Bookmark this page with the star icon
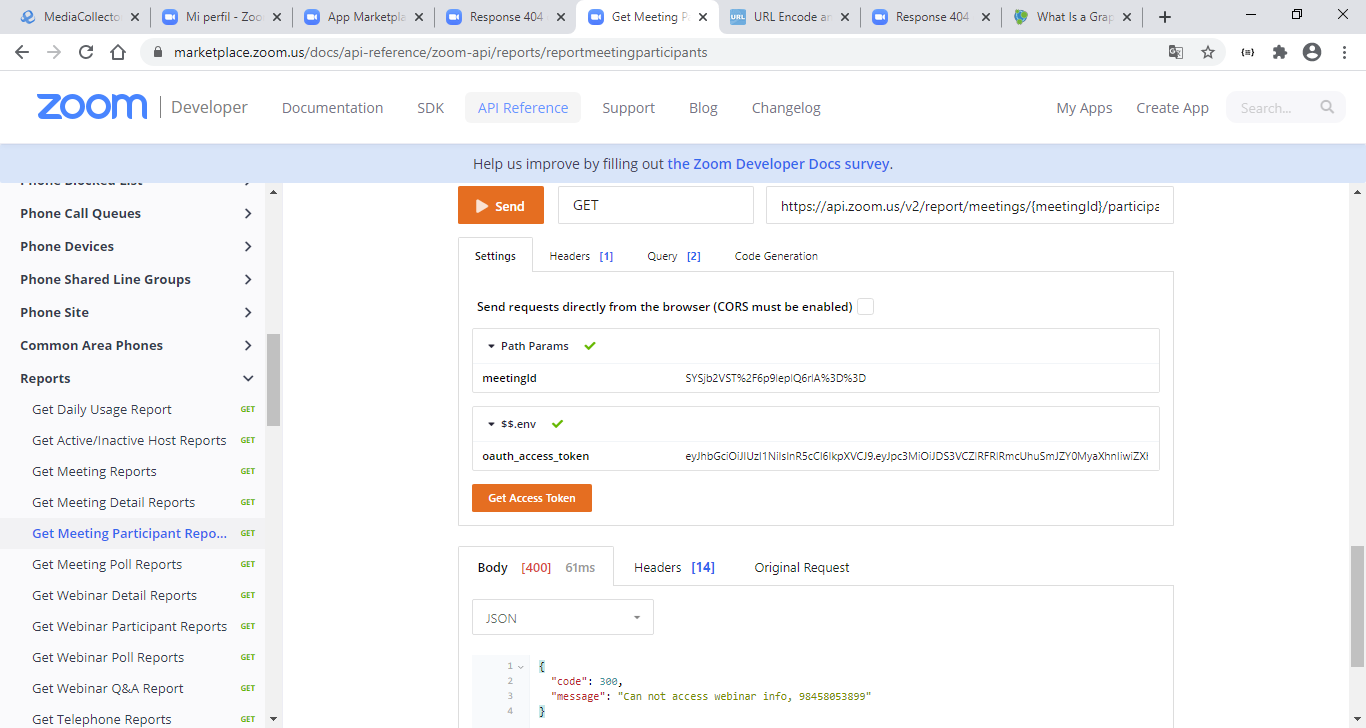 coord(1208,52)
